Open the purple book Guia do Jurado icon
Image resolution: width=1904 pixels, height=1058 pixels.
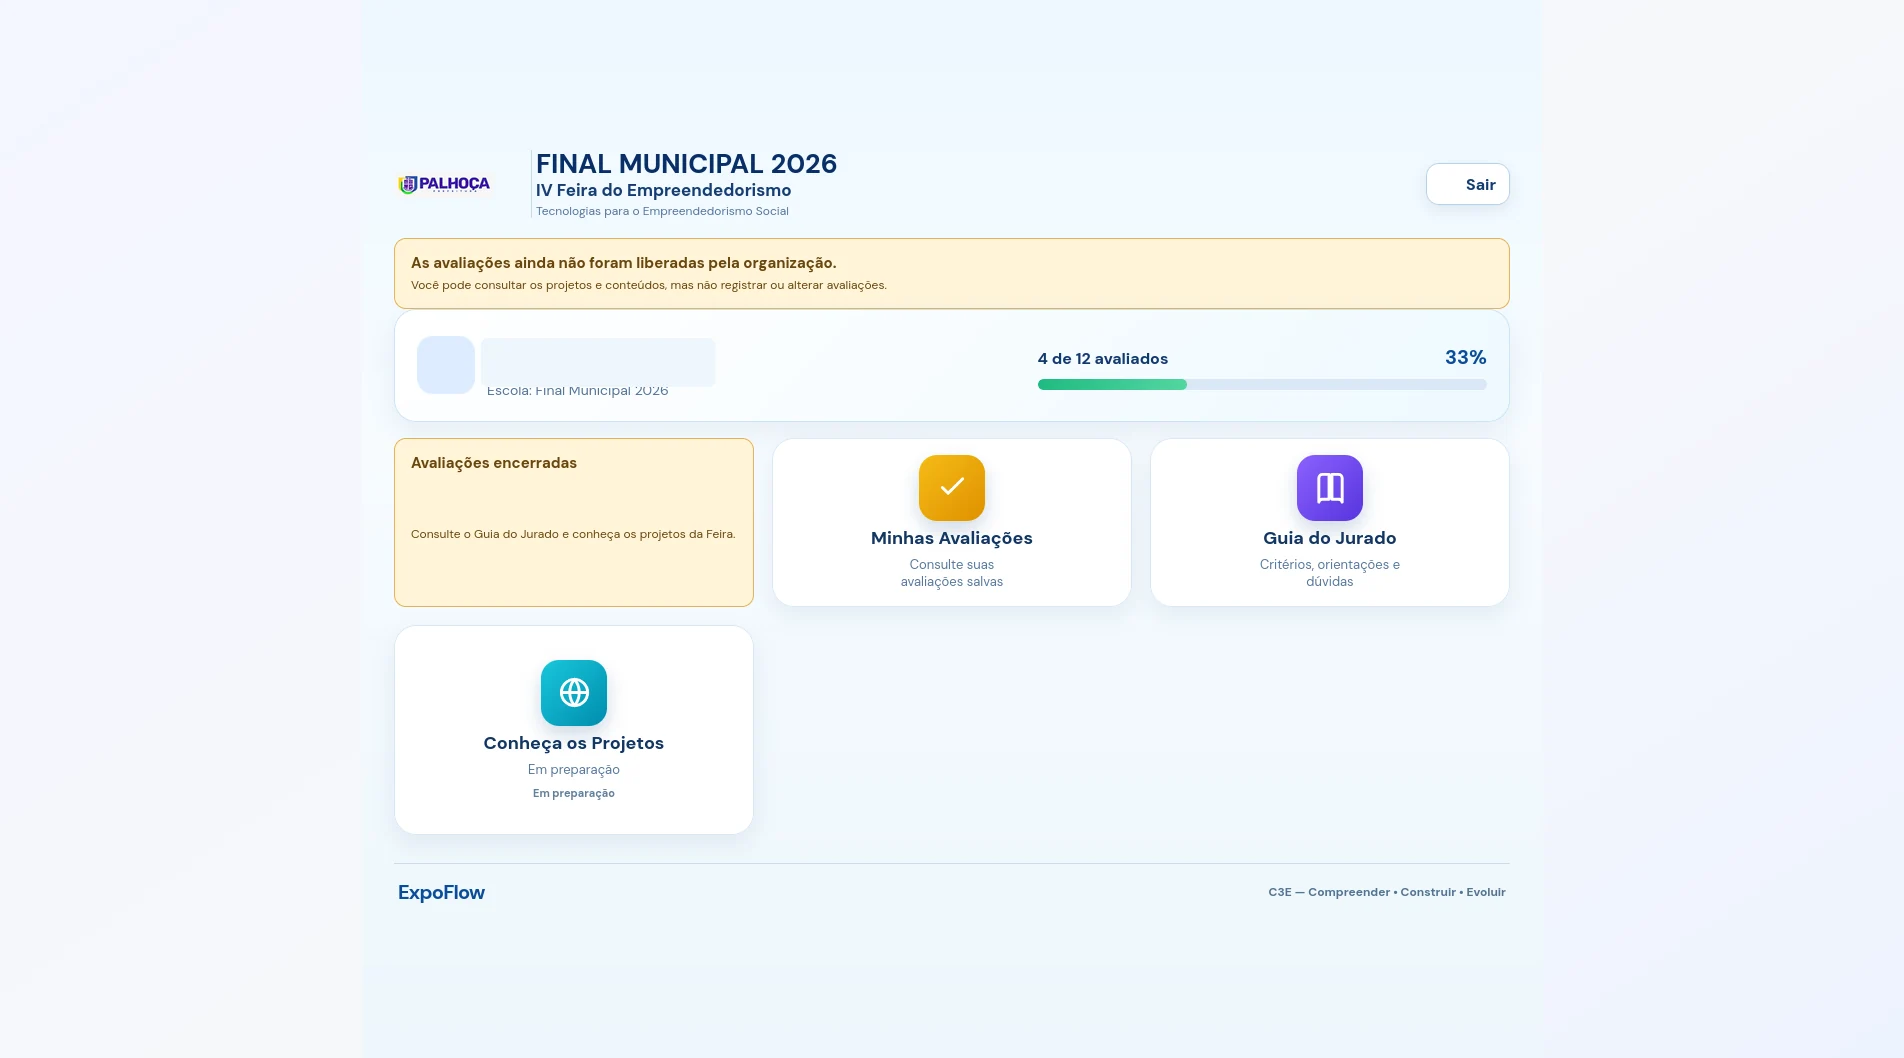click(1330, 488)
